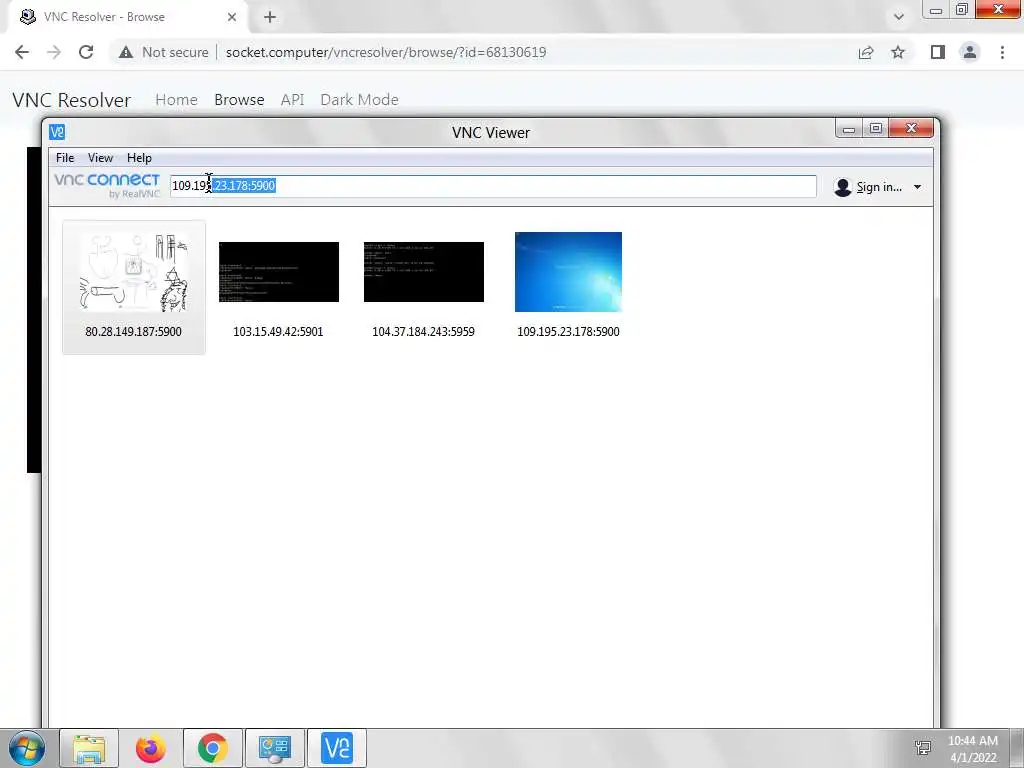
Task: Click the 103.15.49.42:5901 address label
Action: pos(278,332)
